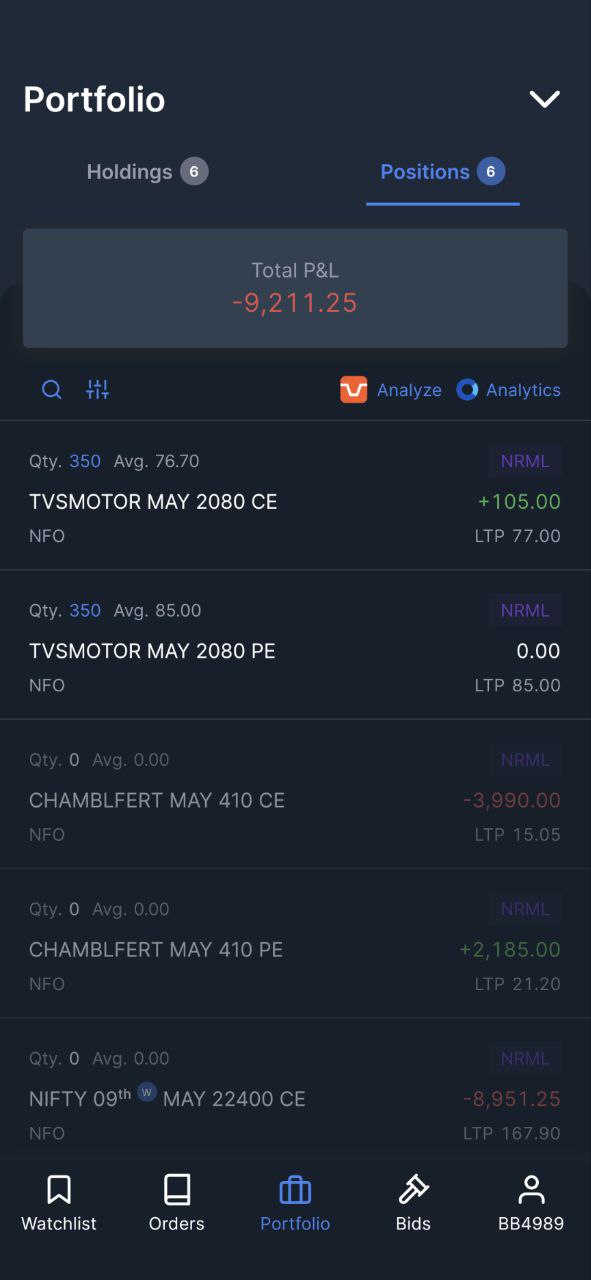Viewport: 591px width, 1280px height.
Task: Open the filter sliders icon
Action: tap(98, 390)
